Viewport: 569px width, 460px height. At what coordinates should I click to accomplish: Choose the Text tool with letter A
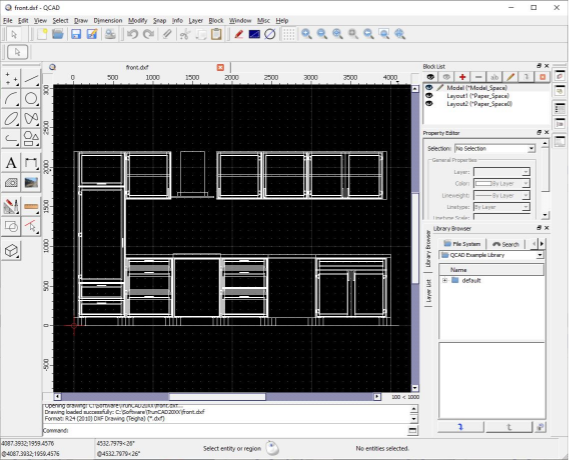(11, 163)
